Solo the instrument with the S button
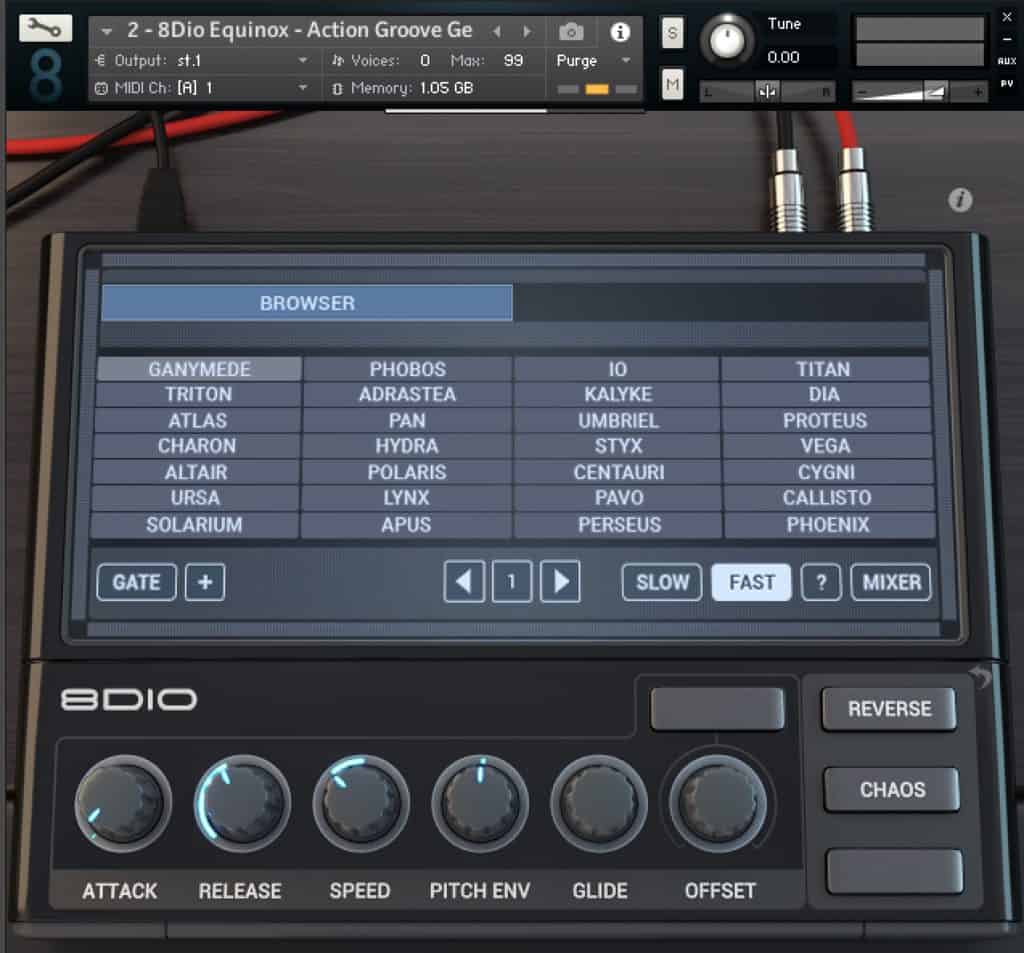The image size is (1024, 953). [x=673, y=33]
